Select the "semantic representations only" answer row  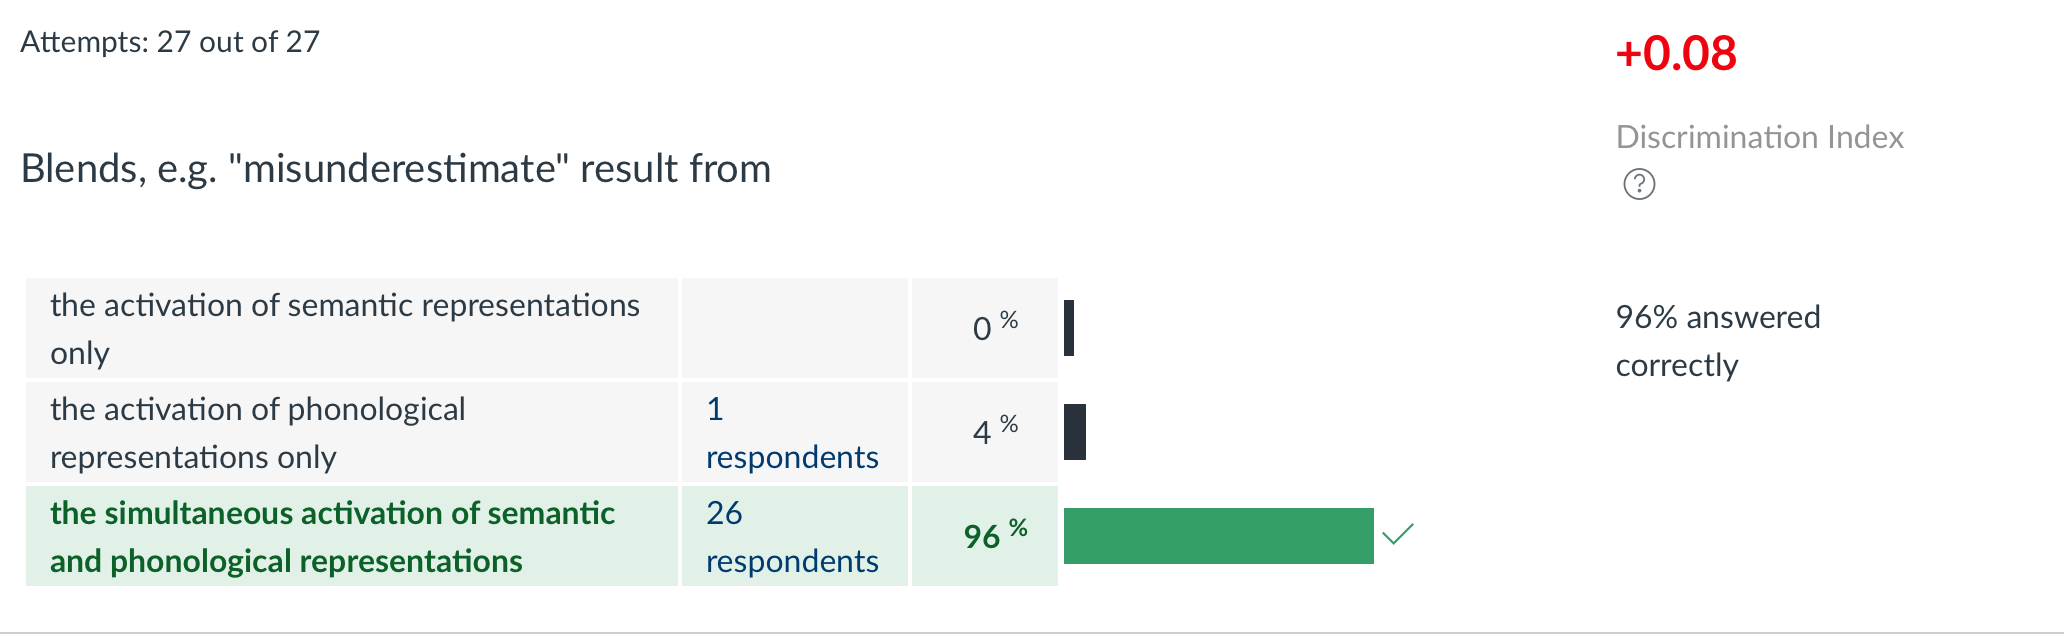tap(344, 329)
